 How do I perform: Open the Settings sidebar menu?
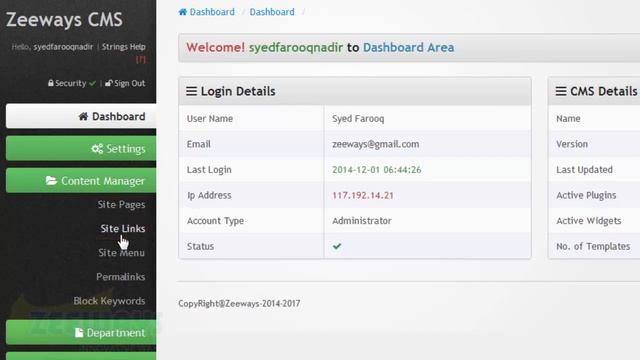pyautogui.click(x=81, y=148)
